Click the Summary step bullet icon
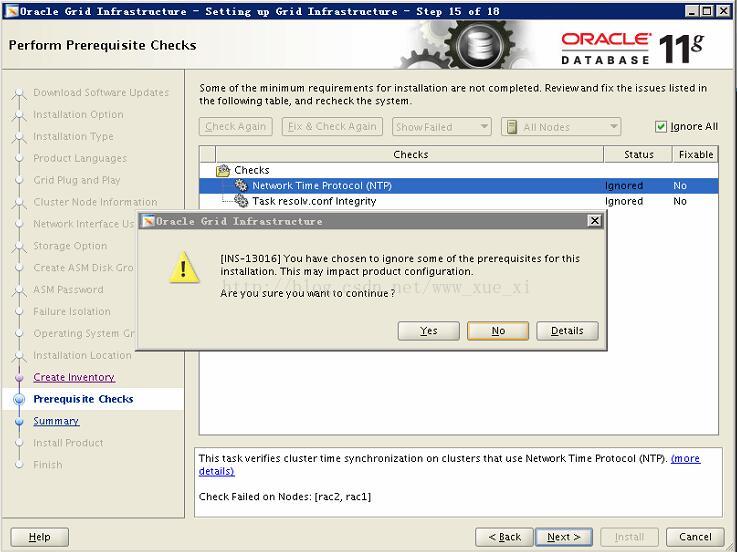This screenshot has height=552, width=737. tap(19, 421)
